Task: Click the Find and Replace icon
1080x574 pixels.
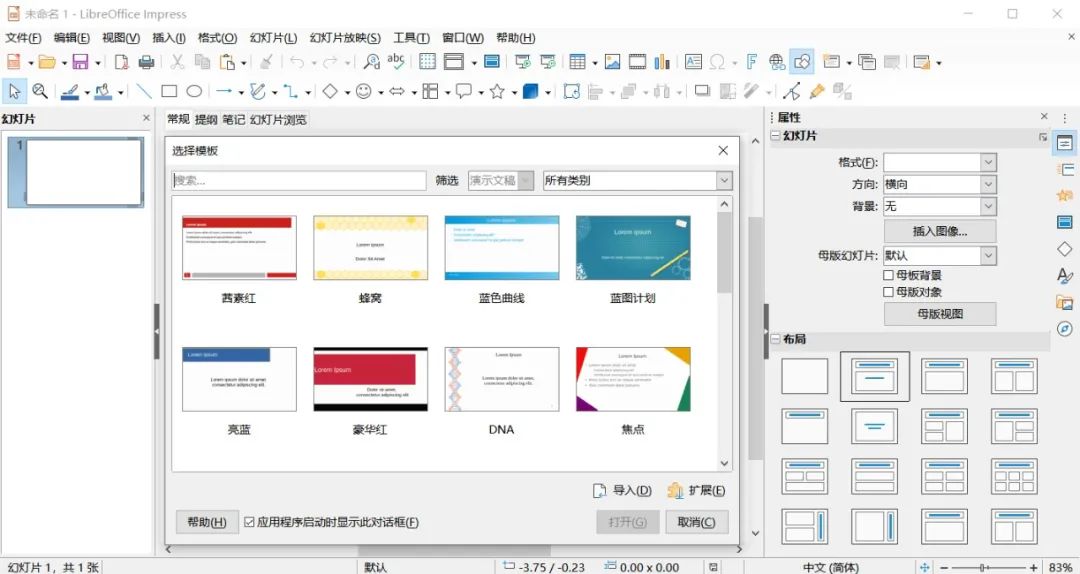Action: [x=371, y=62]
